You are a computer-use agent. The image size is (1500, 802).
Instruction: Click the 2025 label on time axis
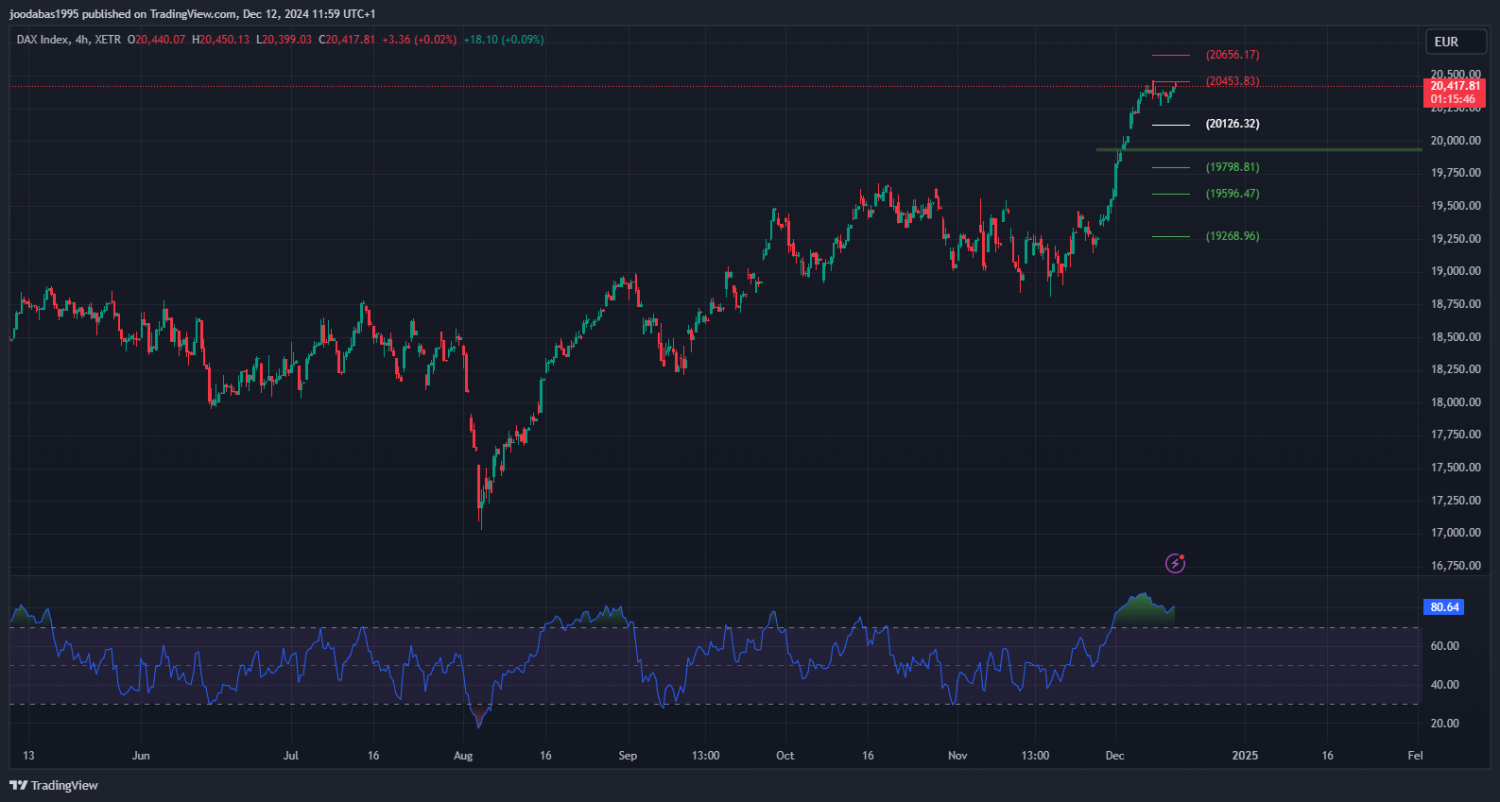pyautogui.click(x=1244, y=755)
